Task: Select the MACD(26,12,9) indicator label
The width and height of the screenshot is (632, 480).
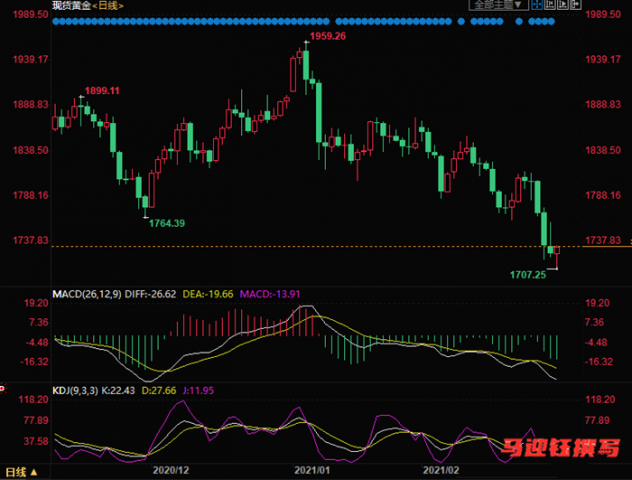Action: pos(87,294)
